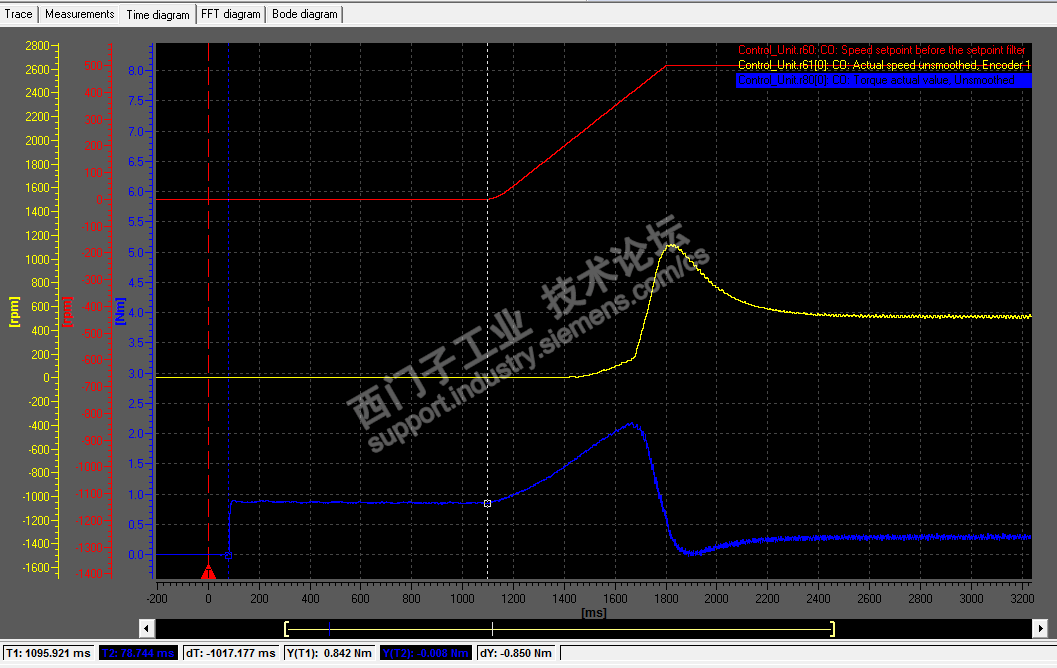Open the Measurements tab
Viewport: 1057px width, 668px height.
point(80,14)
